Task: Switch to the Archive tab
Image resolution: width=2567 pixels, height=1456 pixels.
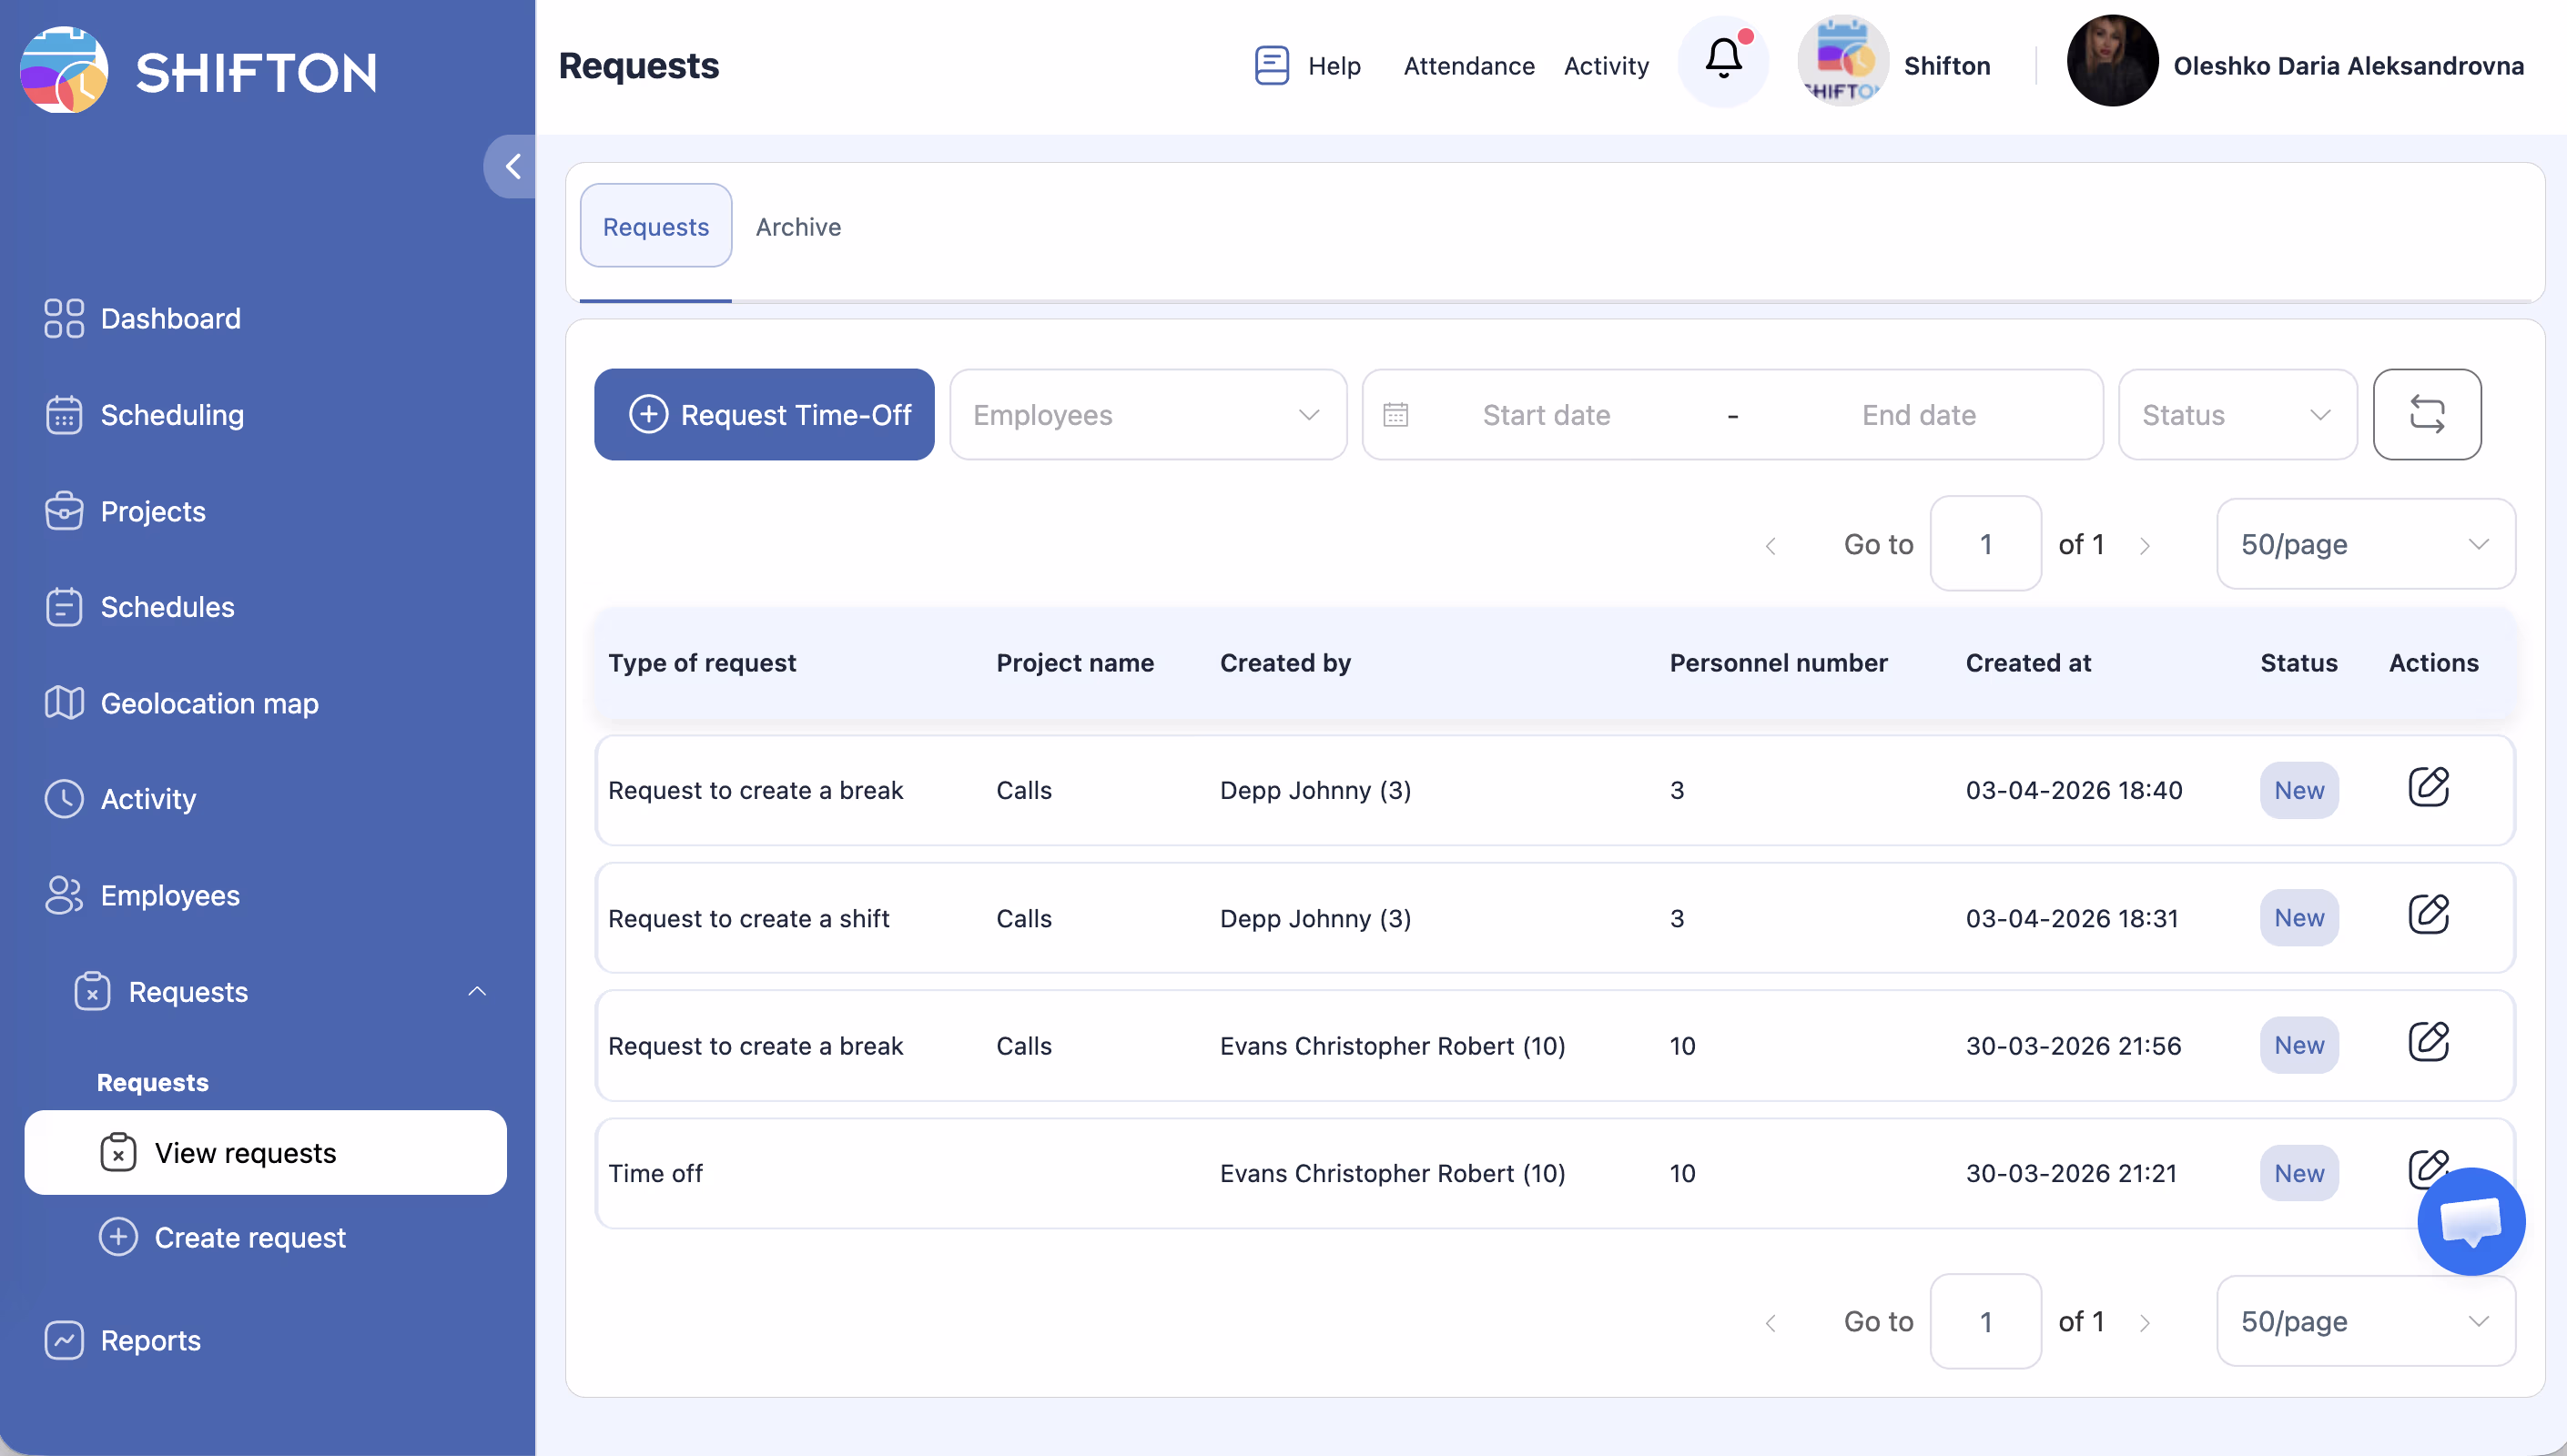Action: tap(797, 227)
